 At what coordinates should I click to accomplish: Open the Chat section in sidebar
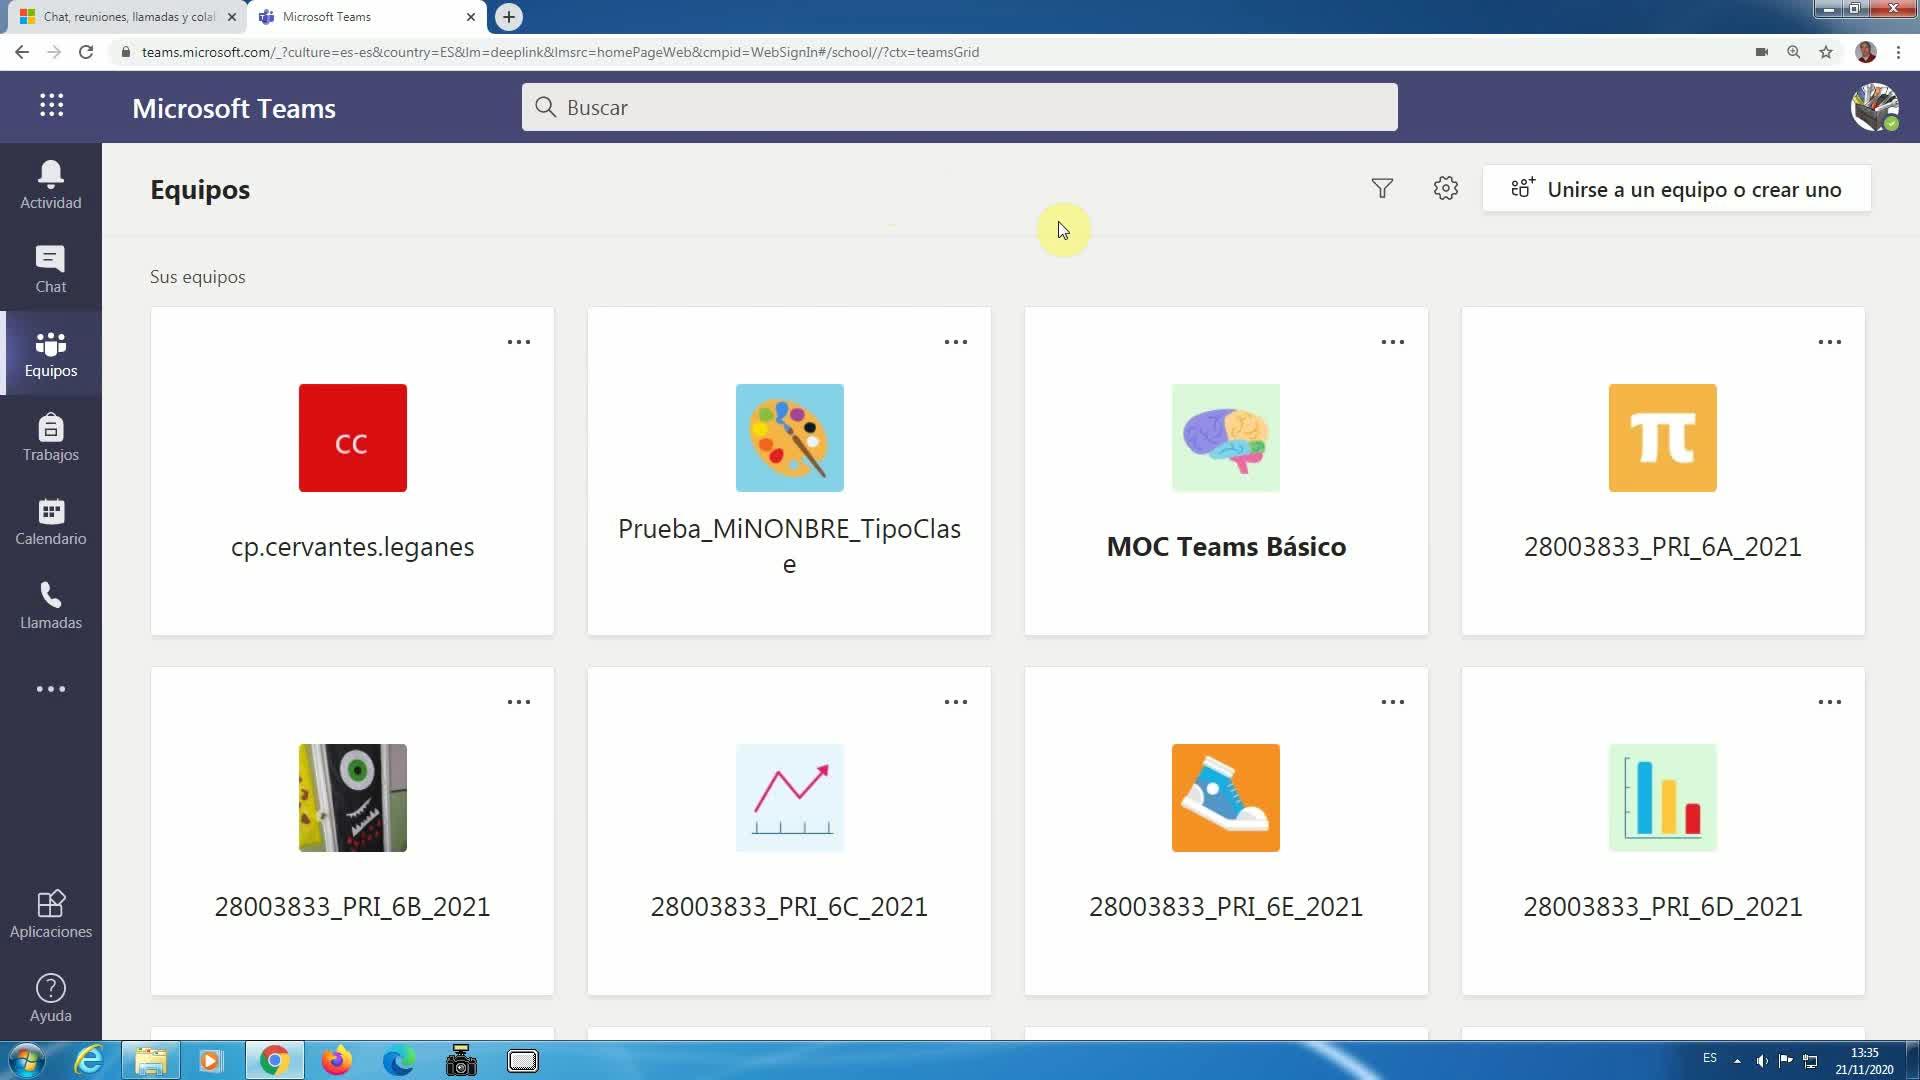click(x=51, y=269)
